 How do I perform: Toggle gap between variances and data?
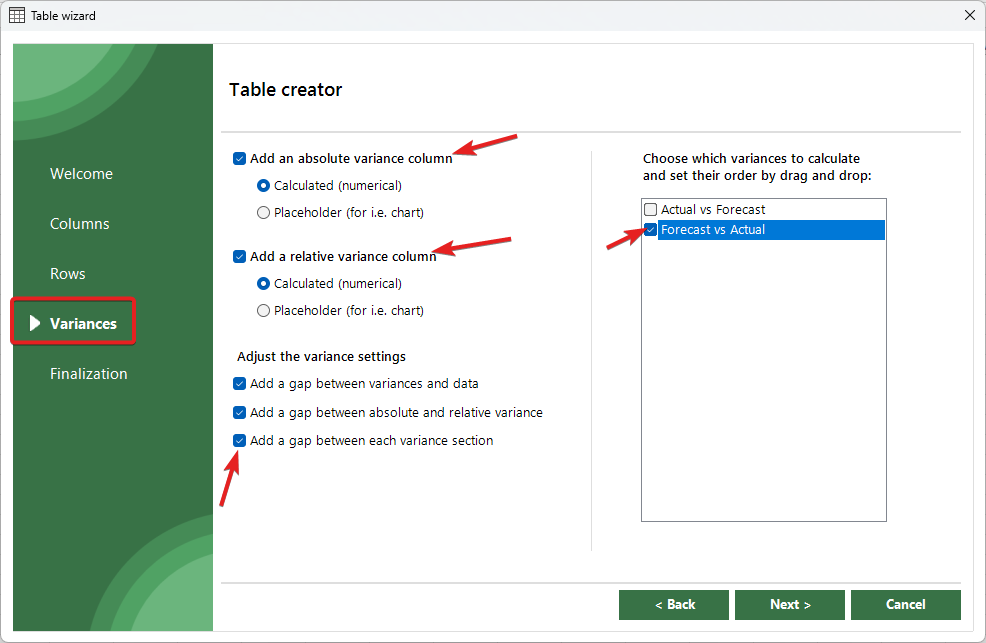click(239, 383)
